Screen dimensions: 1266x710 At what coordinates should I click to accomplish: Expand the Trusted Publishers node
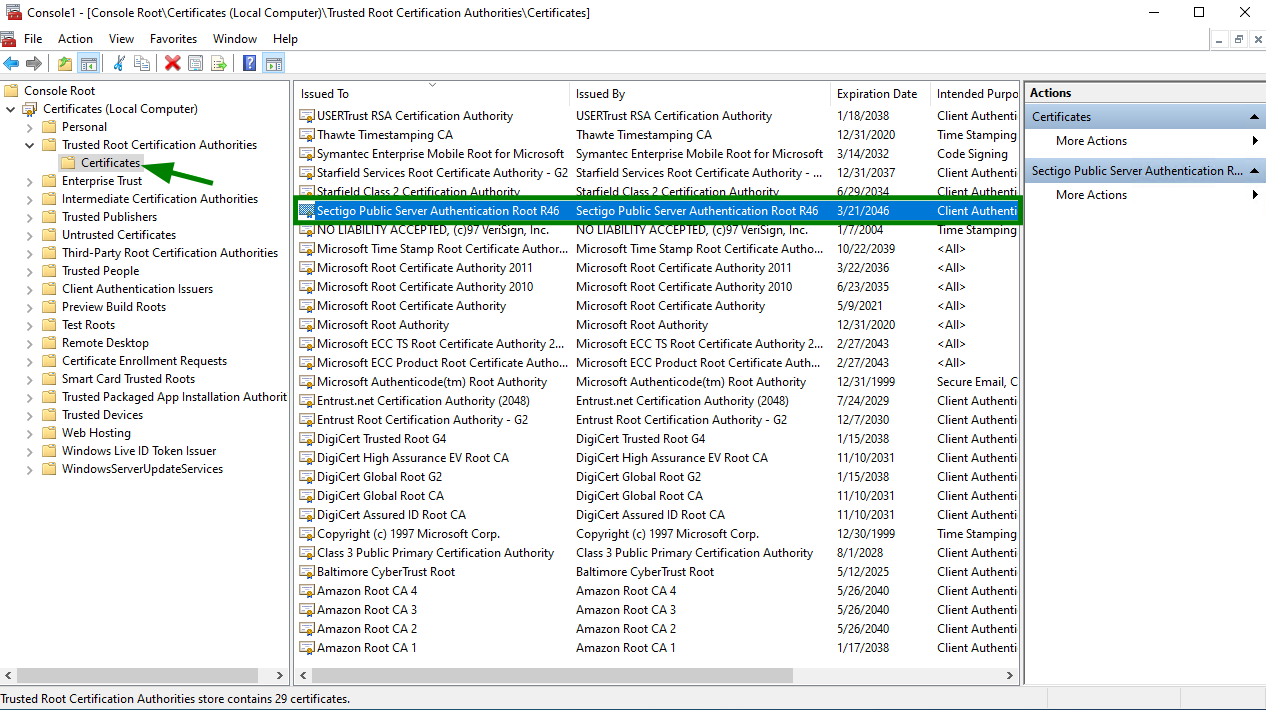pos(29,217)
